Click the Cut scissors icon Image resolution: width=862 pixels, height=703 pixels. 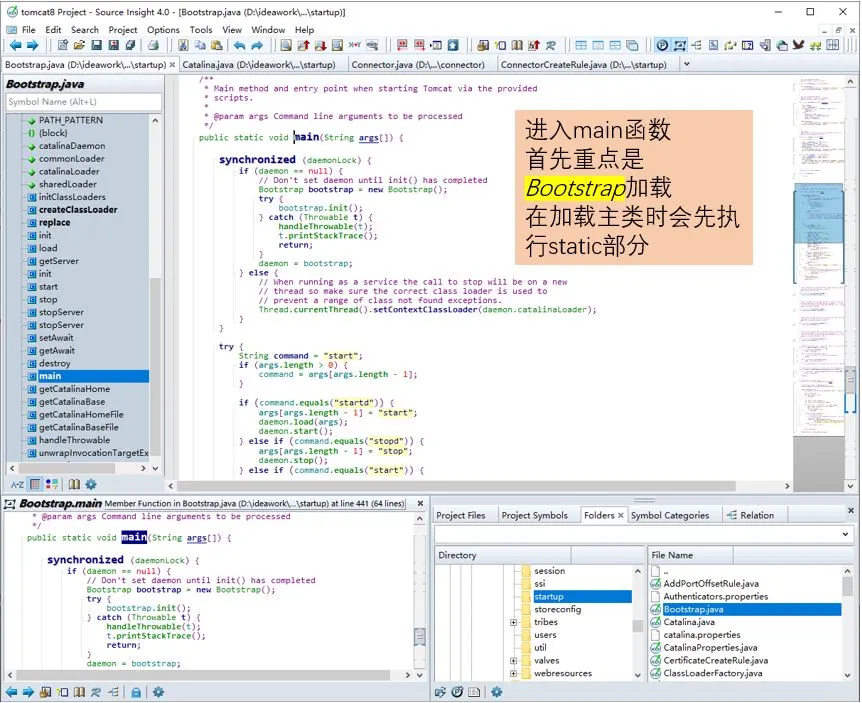pos(183,46)
